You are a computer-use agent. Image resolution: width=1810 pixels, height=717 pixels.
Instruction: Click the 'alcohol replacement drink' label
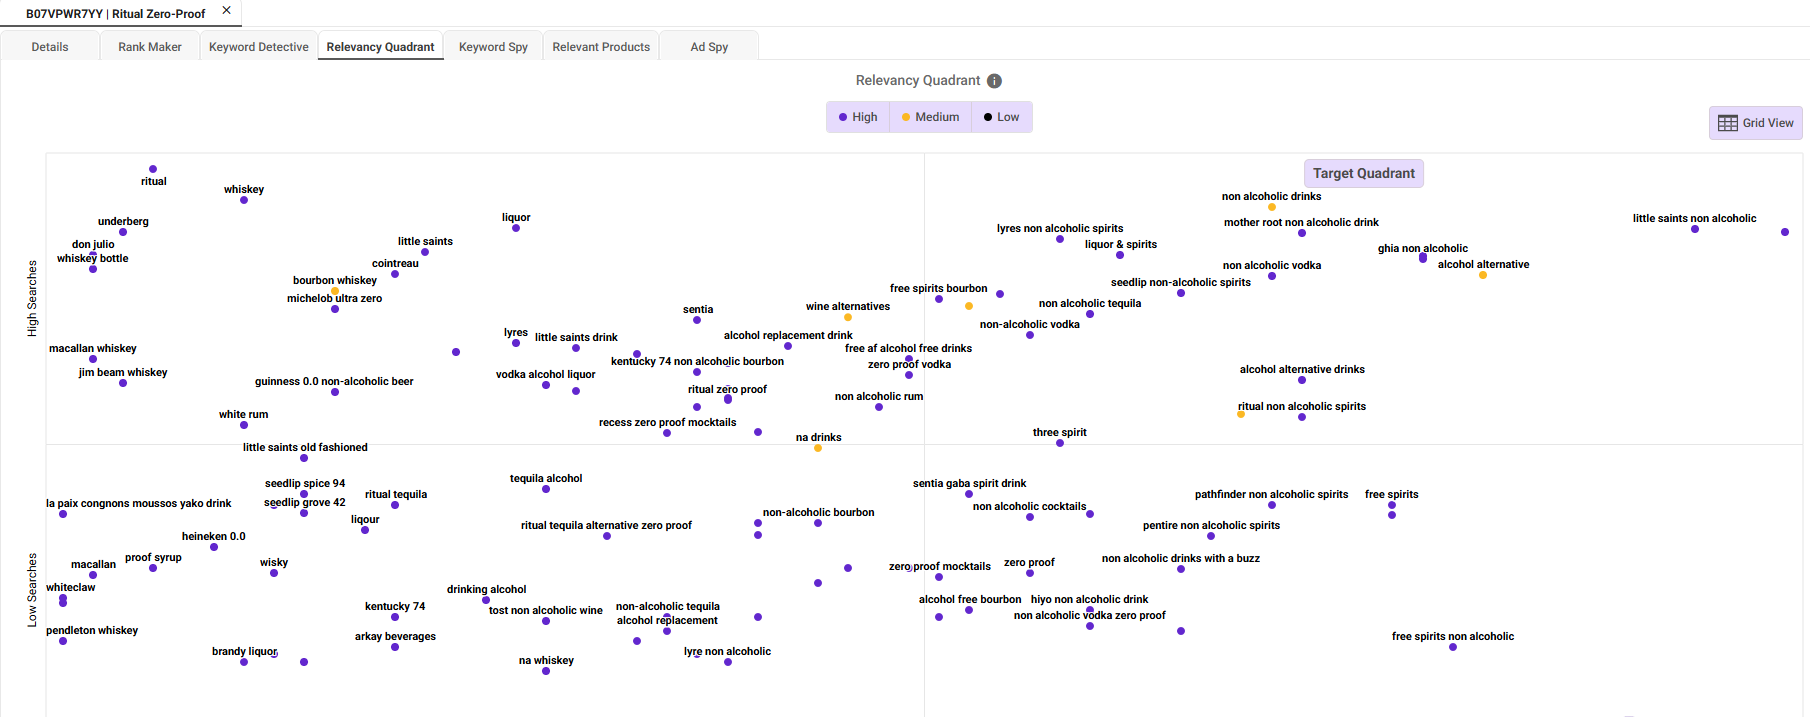click(788, 335)
